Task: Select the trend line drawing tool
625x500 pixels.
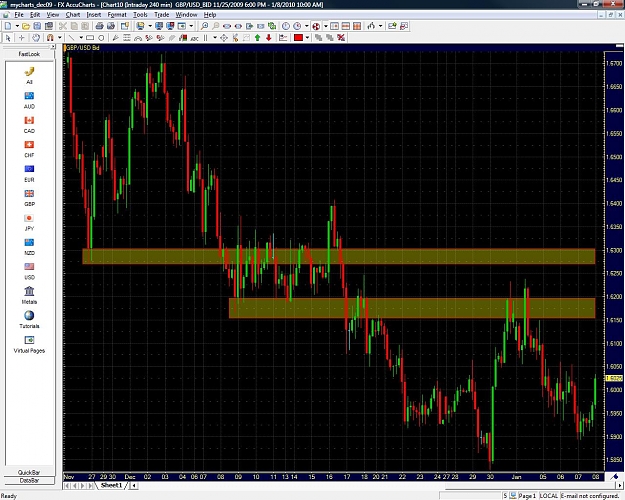Action: coord(72,38)
